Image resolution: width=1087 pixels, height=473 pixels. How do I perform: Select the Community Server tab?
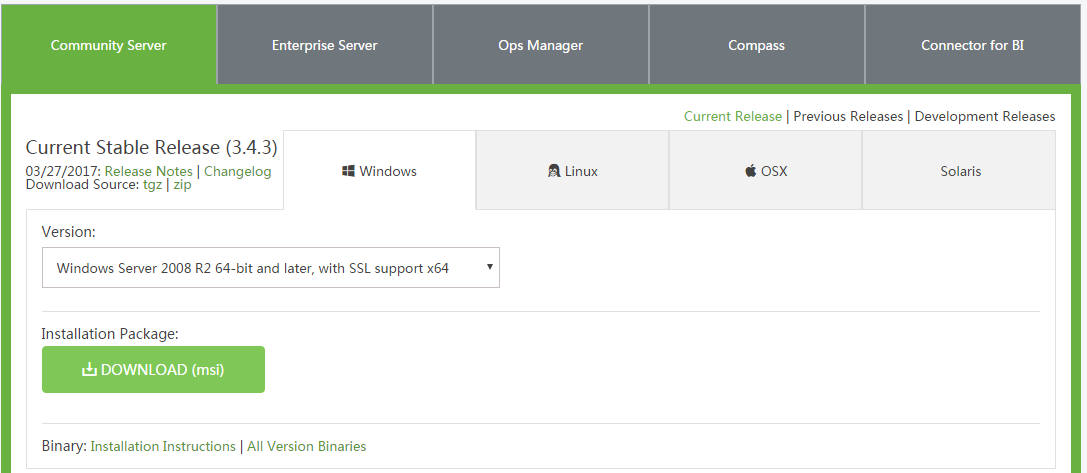(x=109, y=46)
